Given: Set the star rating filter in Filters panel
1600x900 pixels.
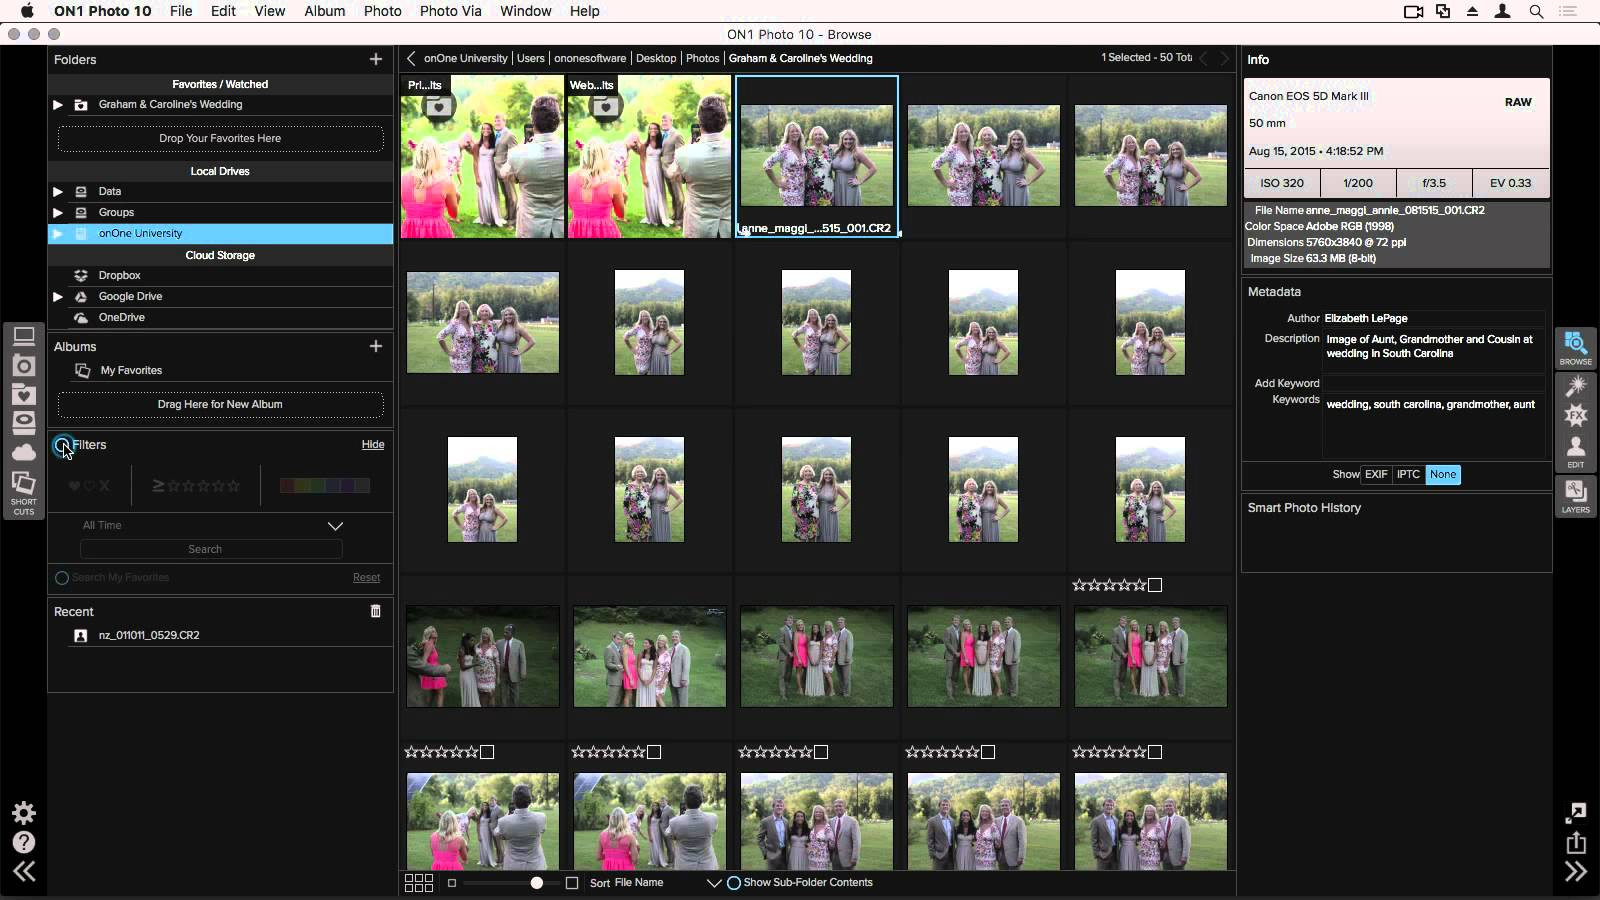Looking at the screenshot, I should 196,486.
